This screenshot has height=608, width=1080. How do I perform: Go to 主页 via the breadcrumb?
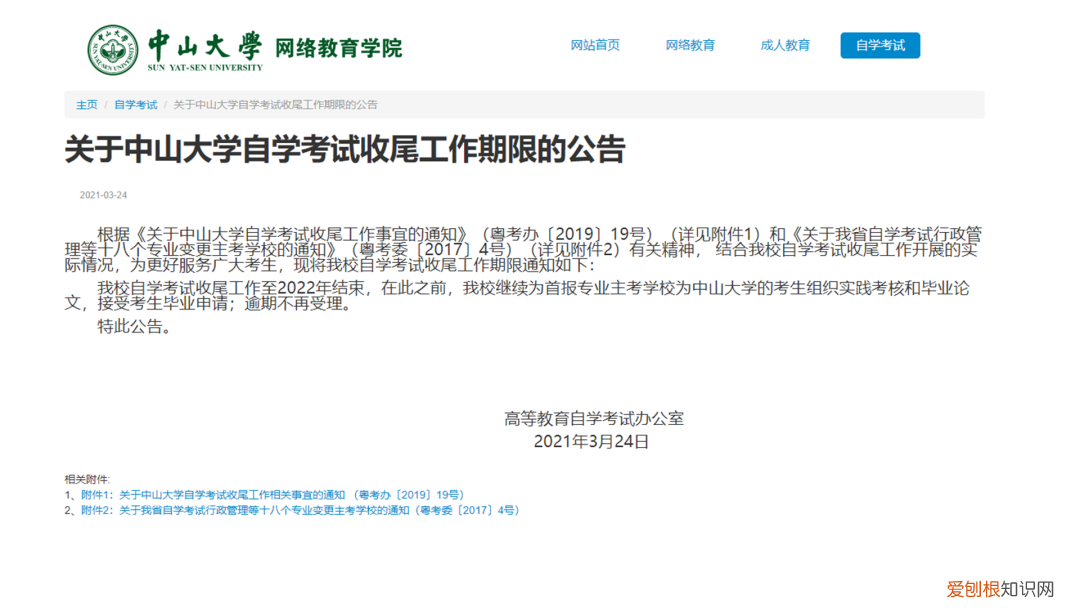tap(86, 104)
